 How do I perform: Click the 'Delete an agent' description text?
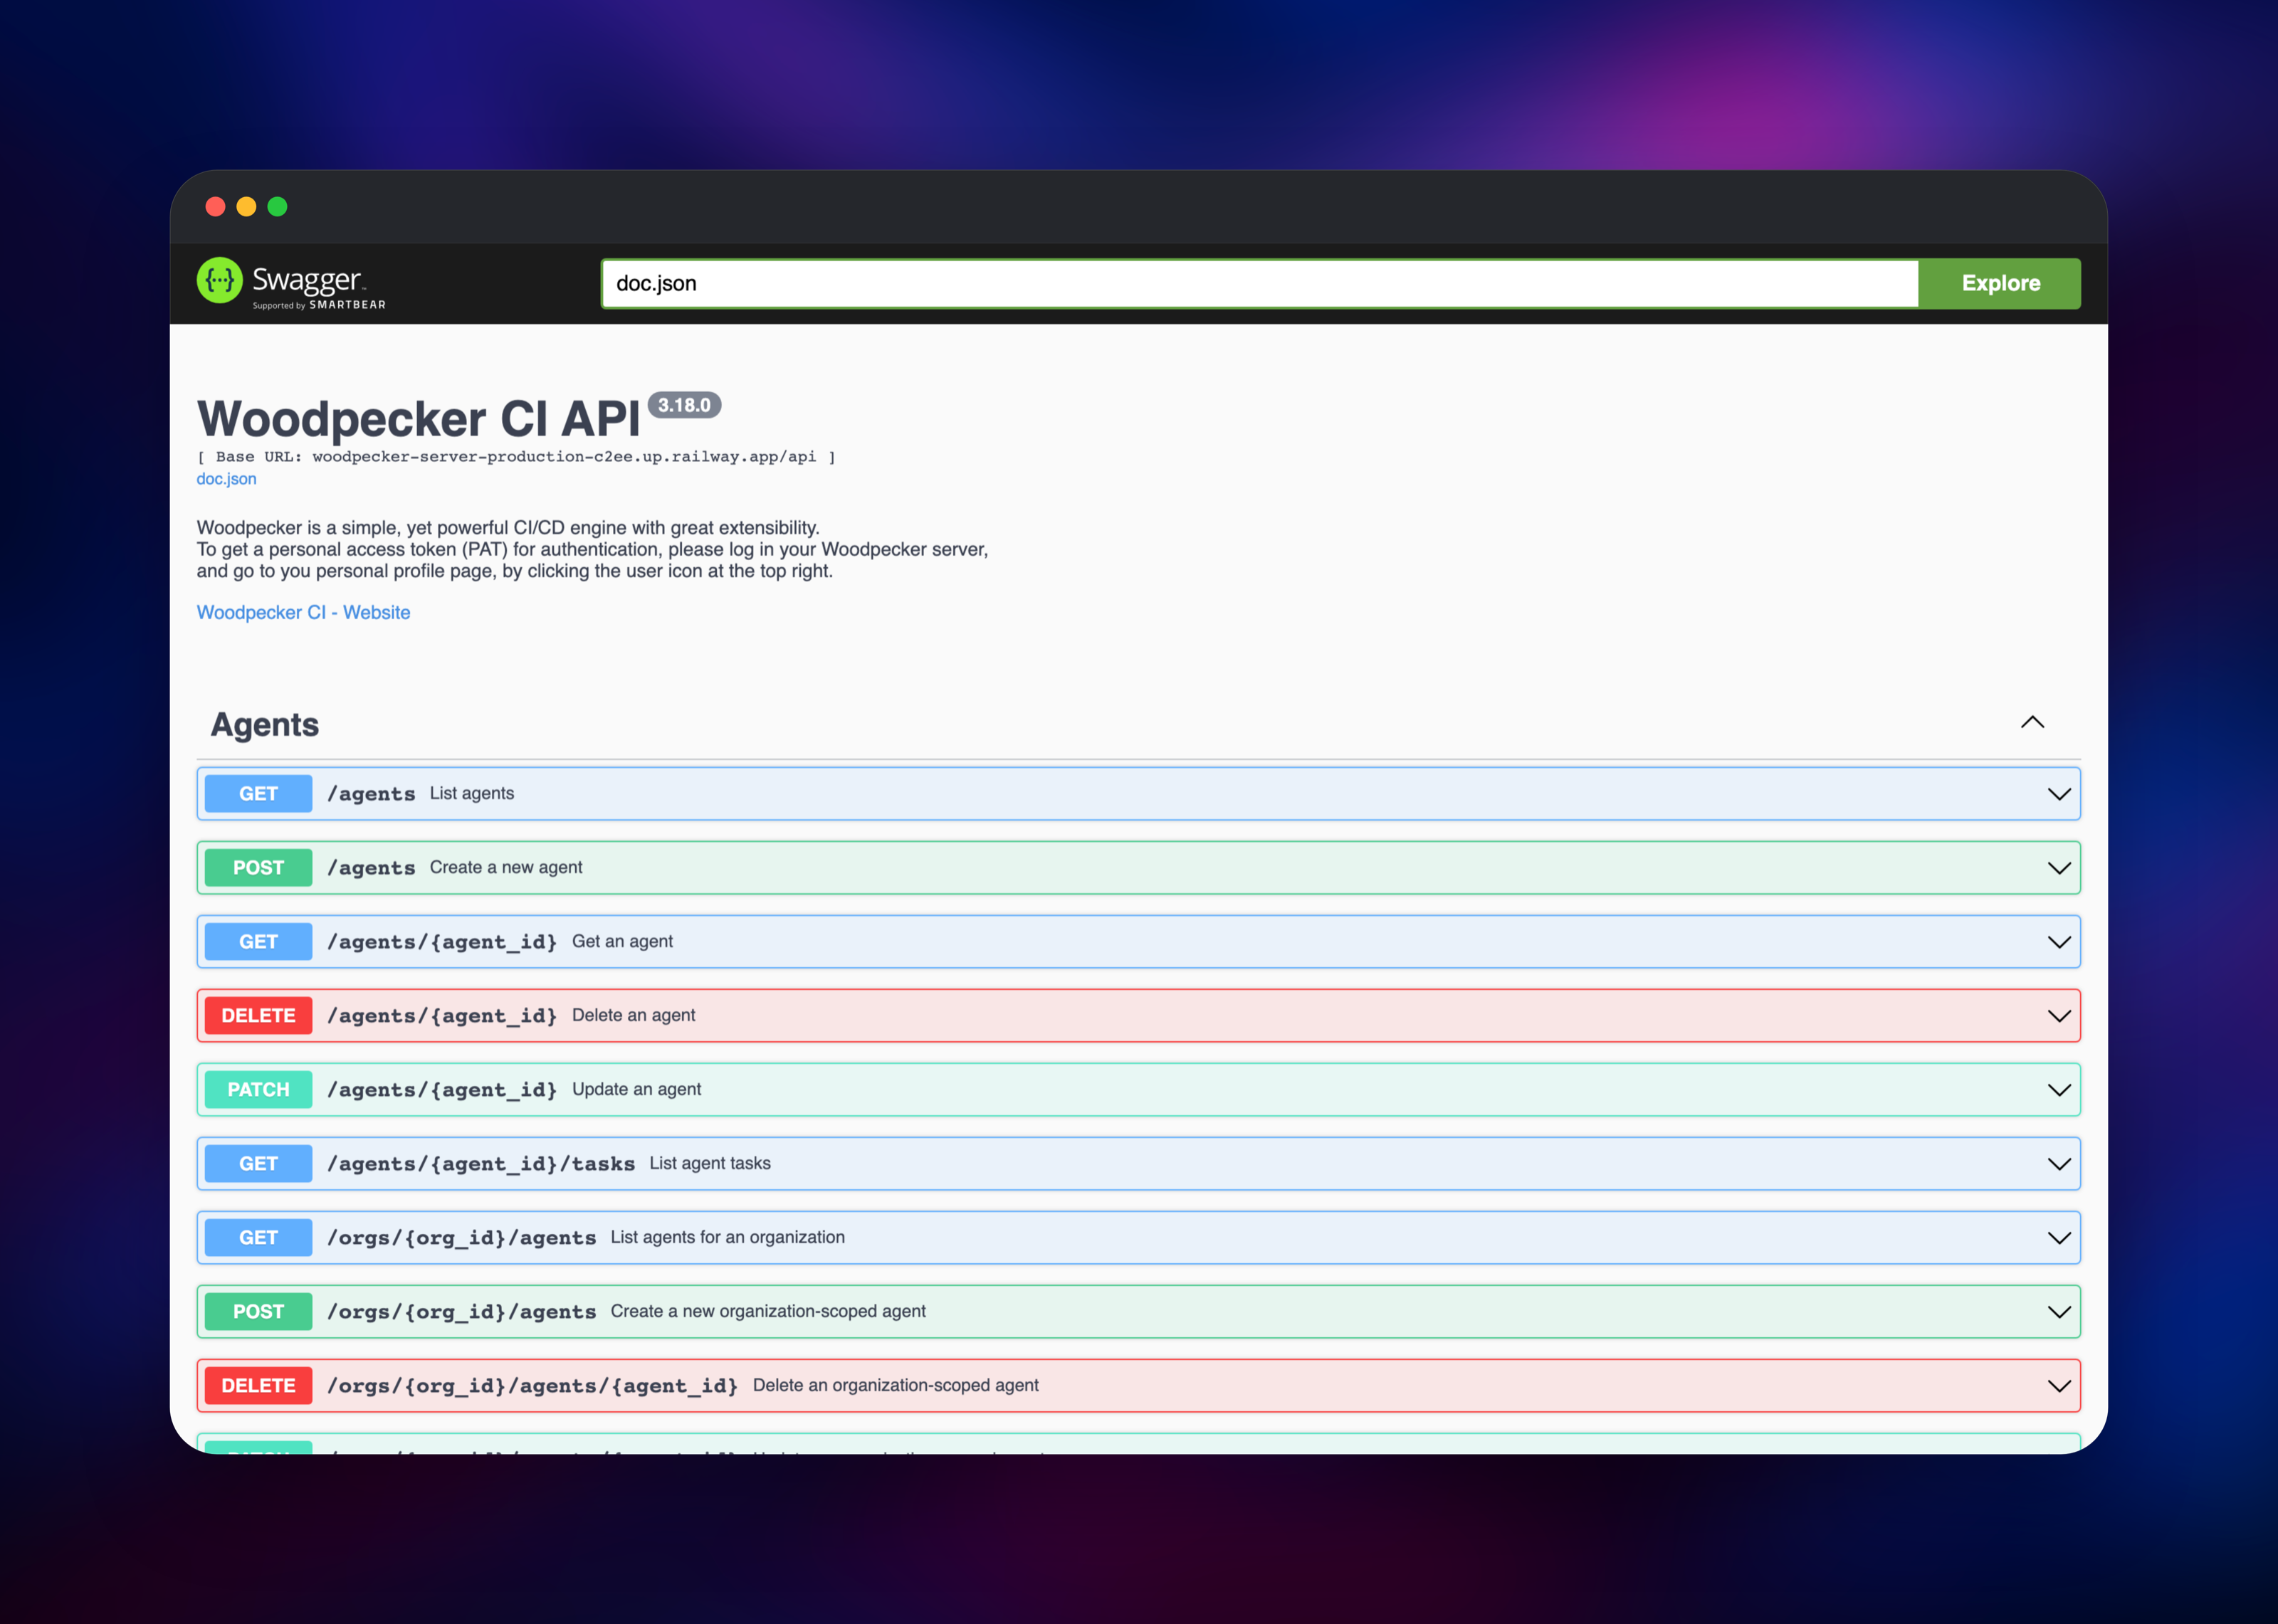point(633,1015)
